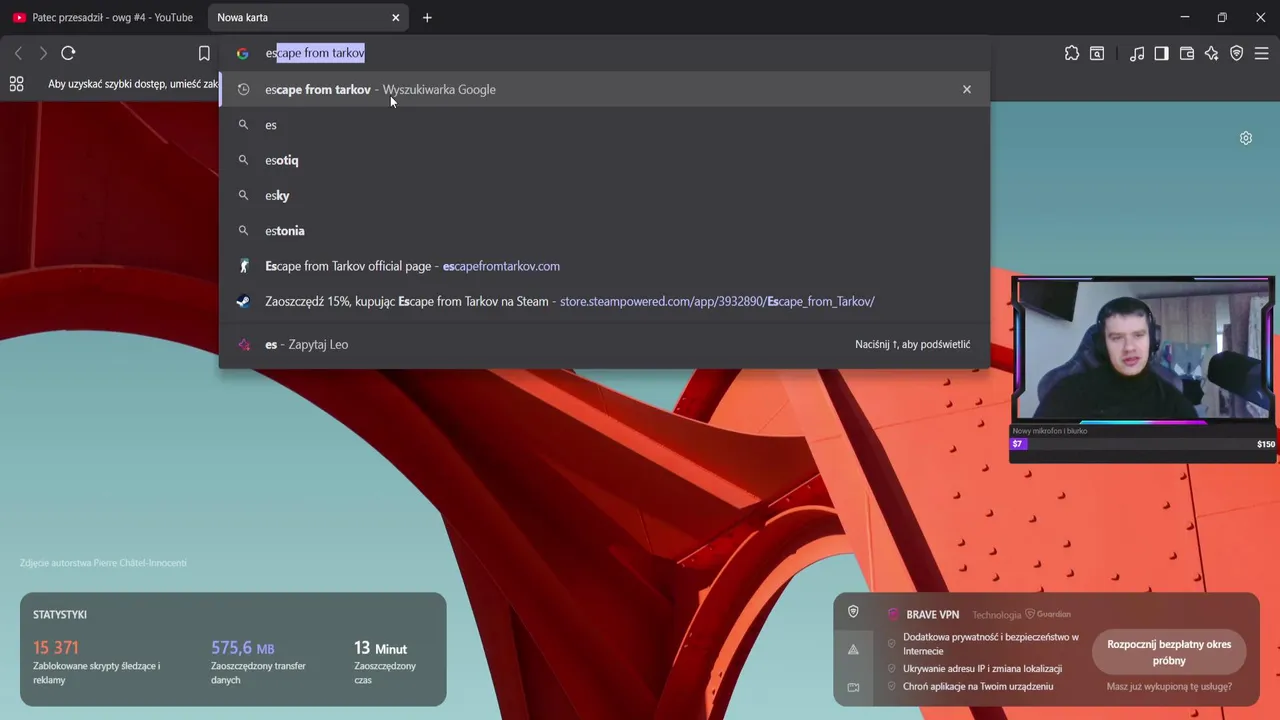
Task: Open the apps grid icon in bookmarks bar
Action: [x=16, y=84]
